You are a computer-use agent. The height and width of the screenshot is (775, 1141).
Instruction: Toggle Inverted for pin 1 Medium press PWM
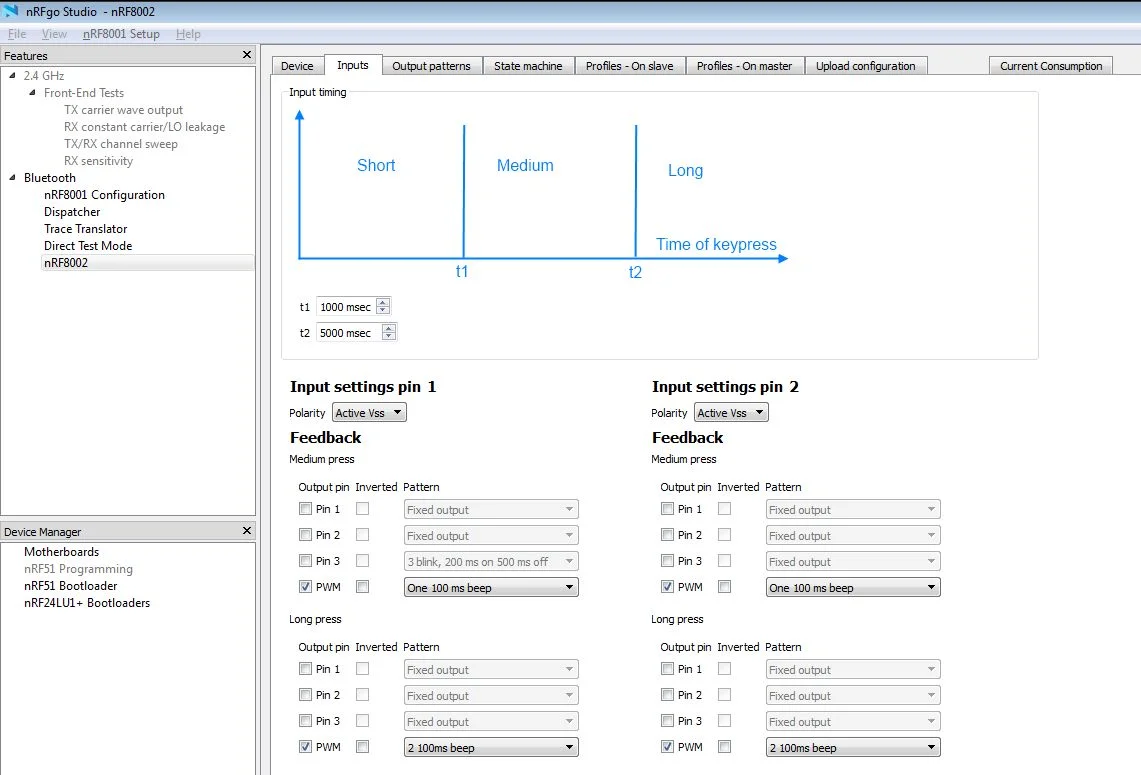tap(362, 587)
